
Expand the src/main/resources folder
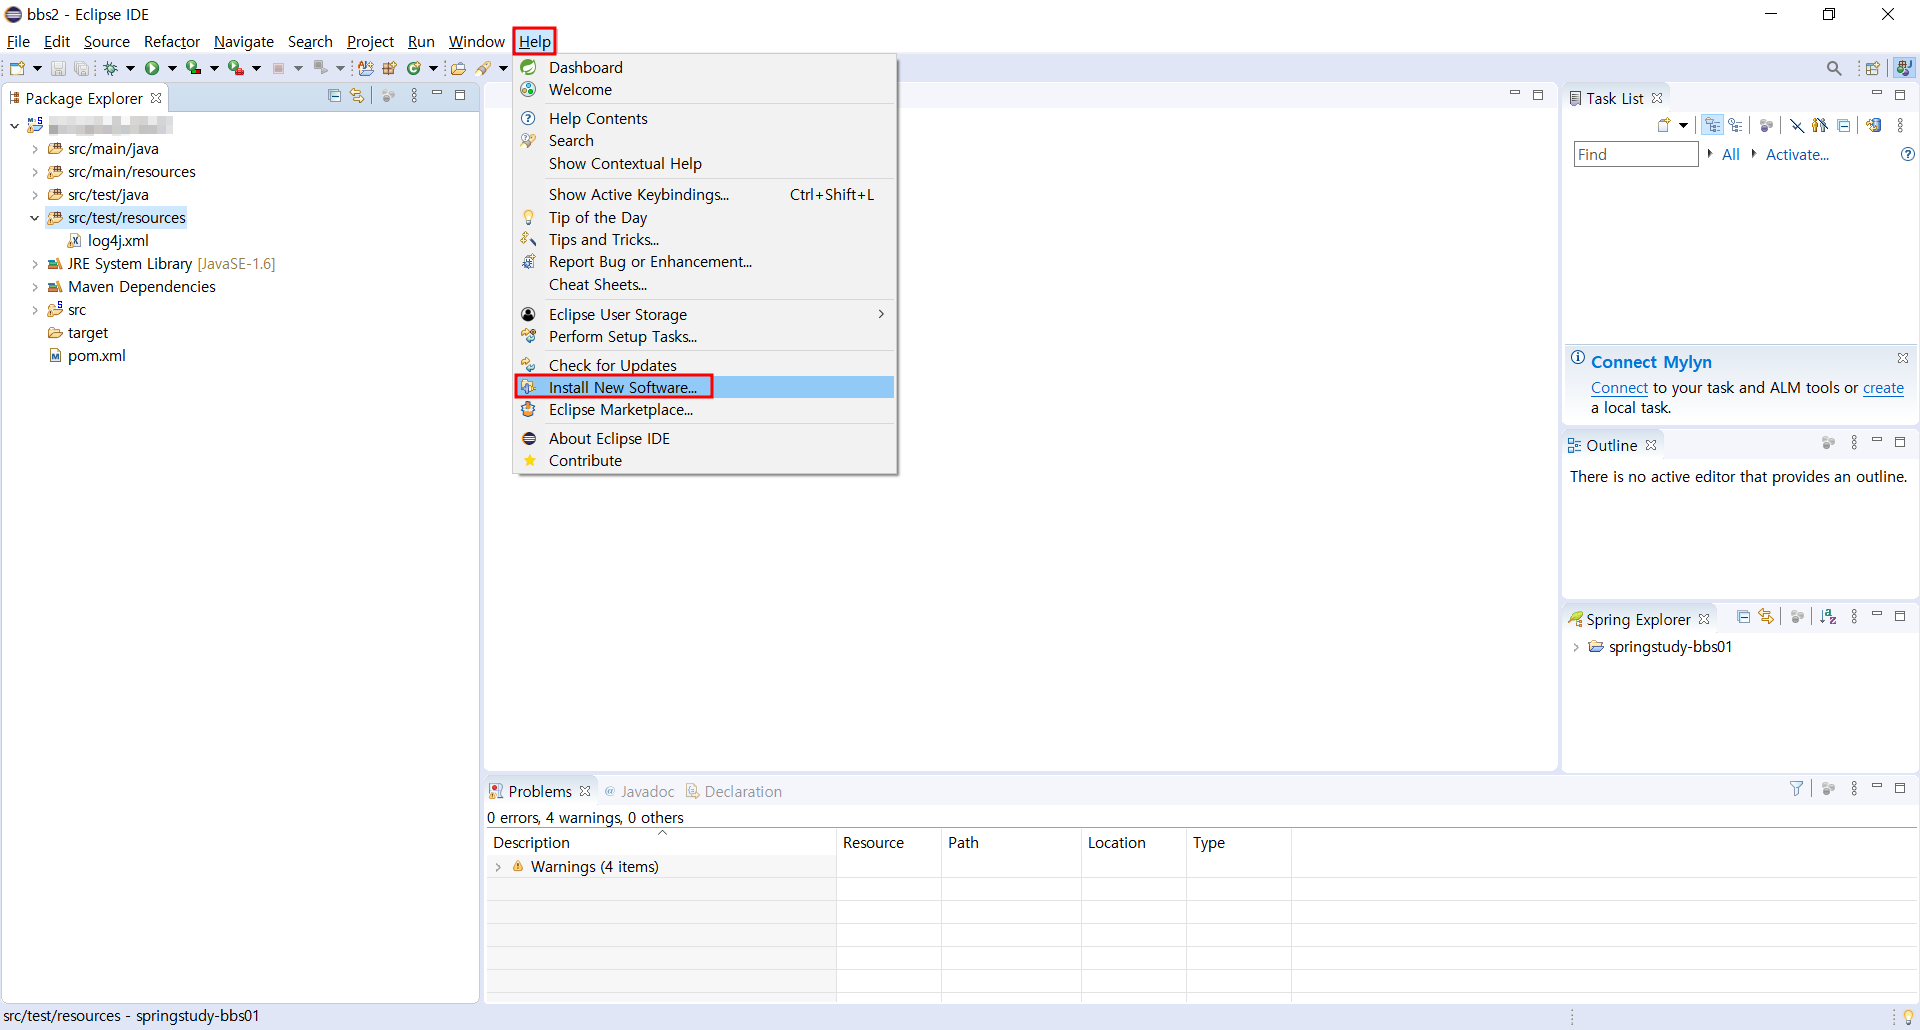[35, 172]
